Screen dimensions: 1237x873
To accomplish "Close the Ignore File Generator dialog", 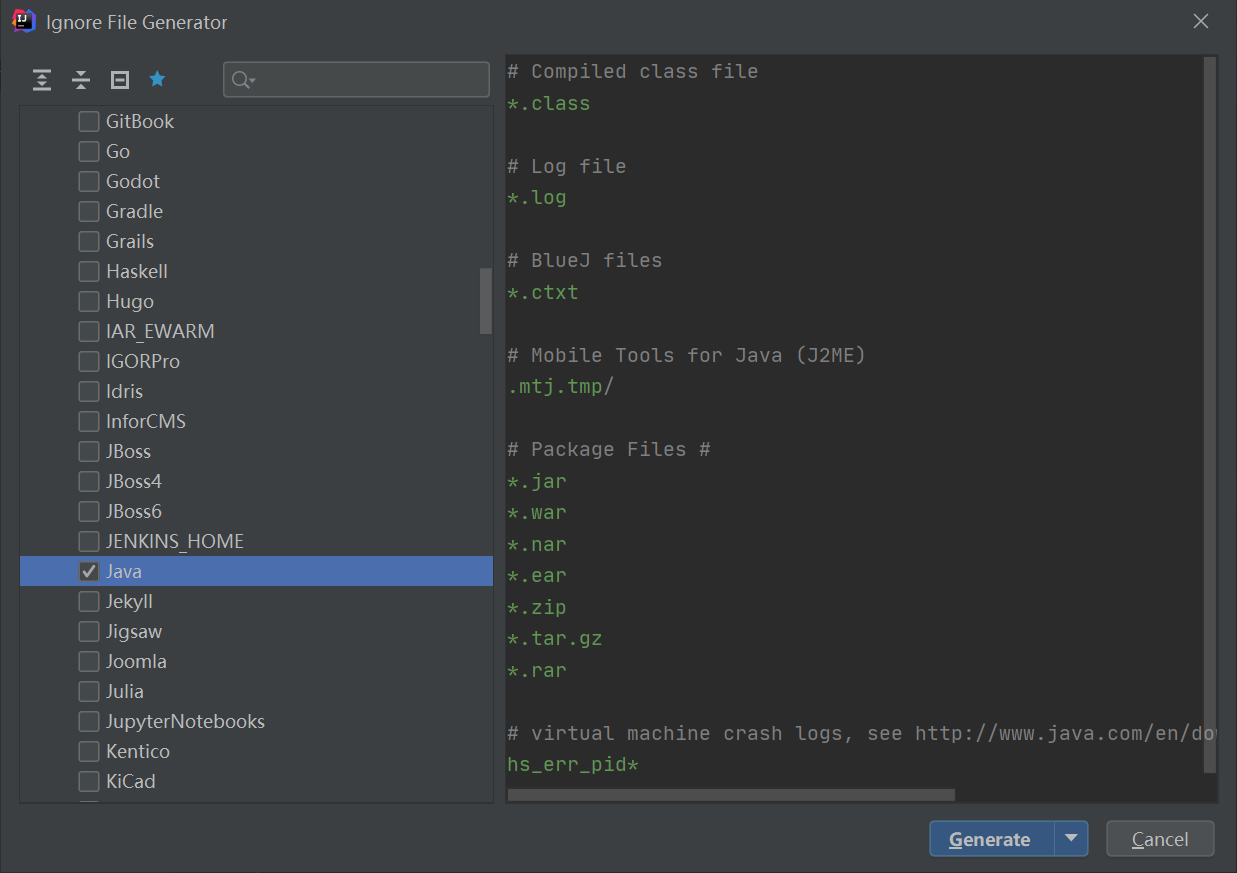I will 1201,21.
